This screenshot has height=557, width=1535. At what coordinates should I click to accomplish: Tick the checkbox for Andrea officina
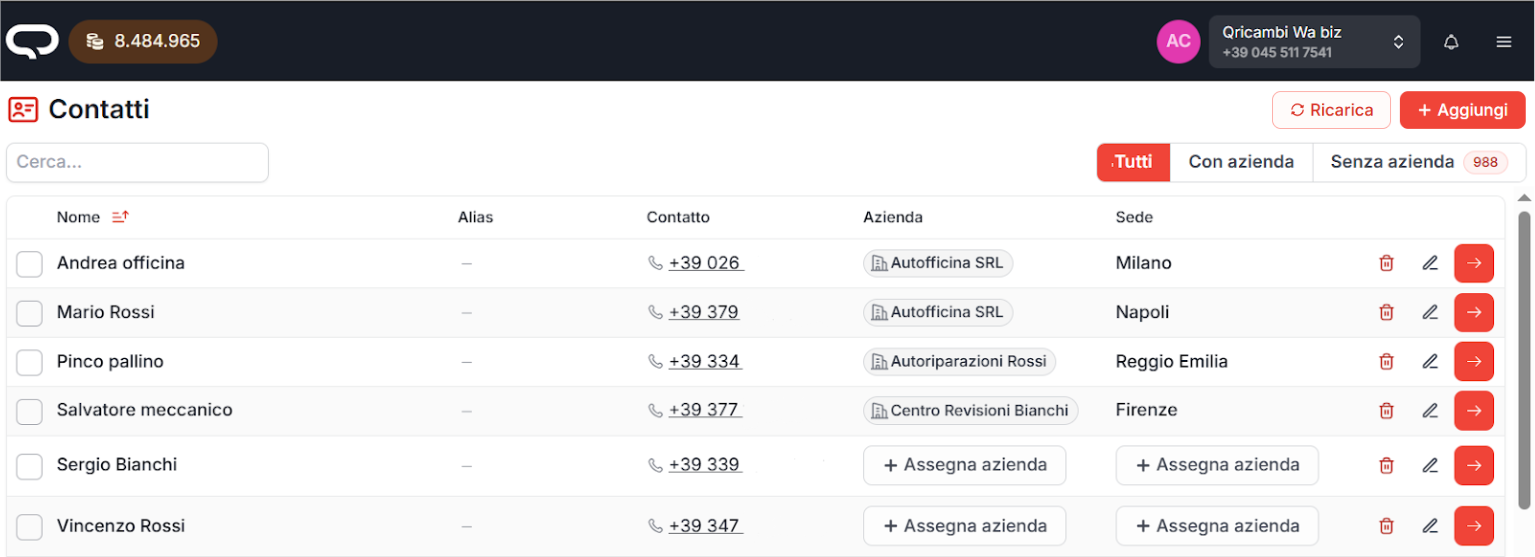[30, 264]
